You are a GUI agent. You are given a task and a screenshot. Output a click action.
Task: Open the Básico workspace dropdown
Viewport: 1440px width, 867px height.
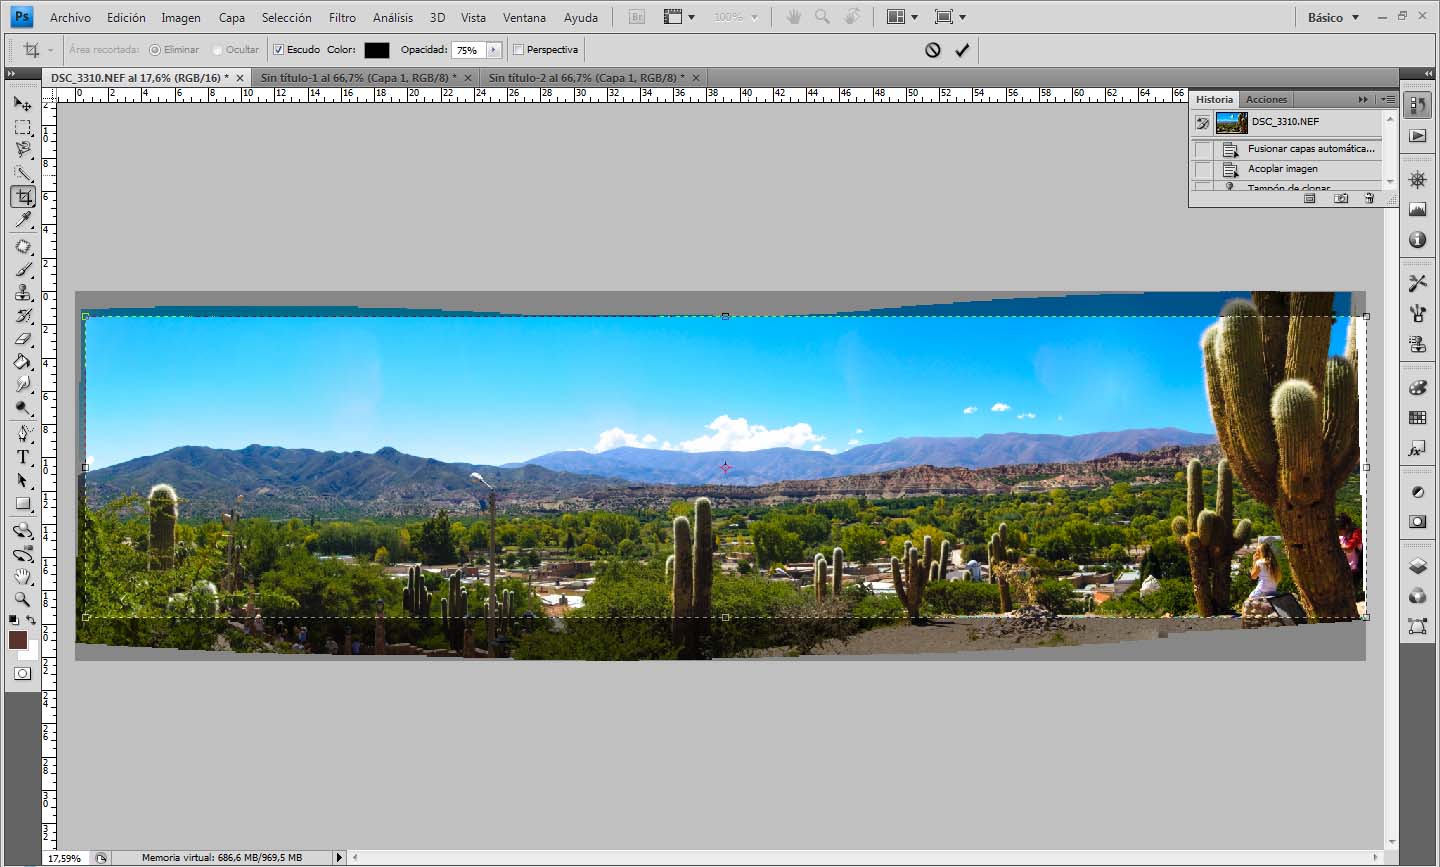[x=1333, y=17]
